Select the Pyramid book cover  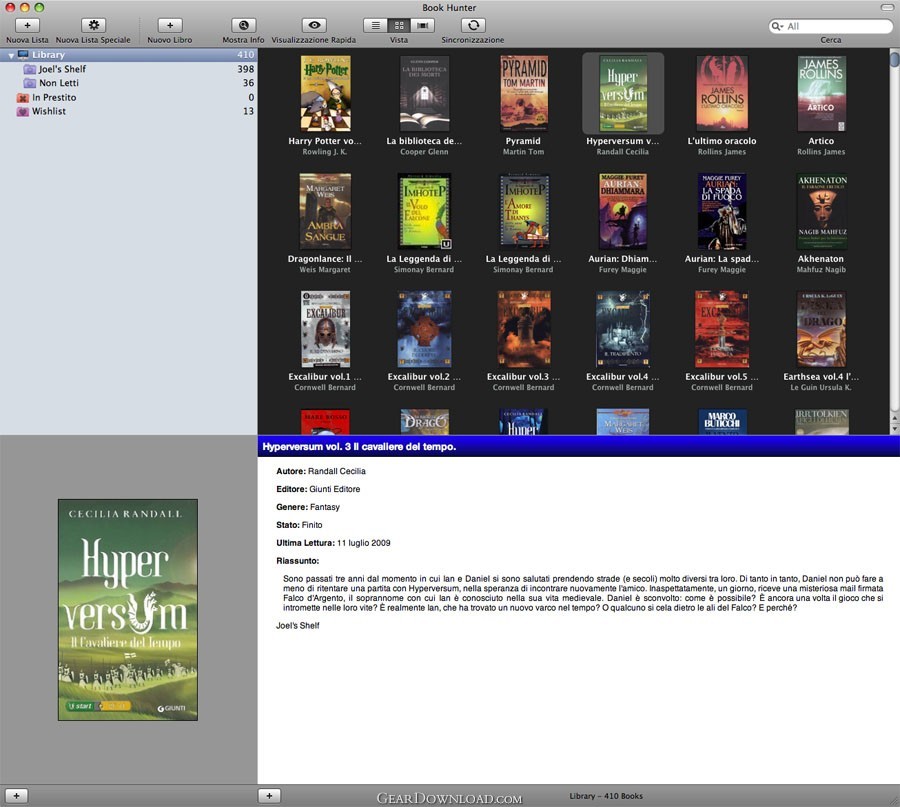pyautogui.click(x=523, y=94)
